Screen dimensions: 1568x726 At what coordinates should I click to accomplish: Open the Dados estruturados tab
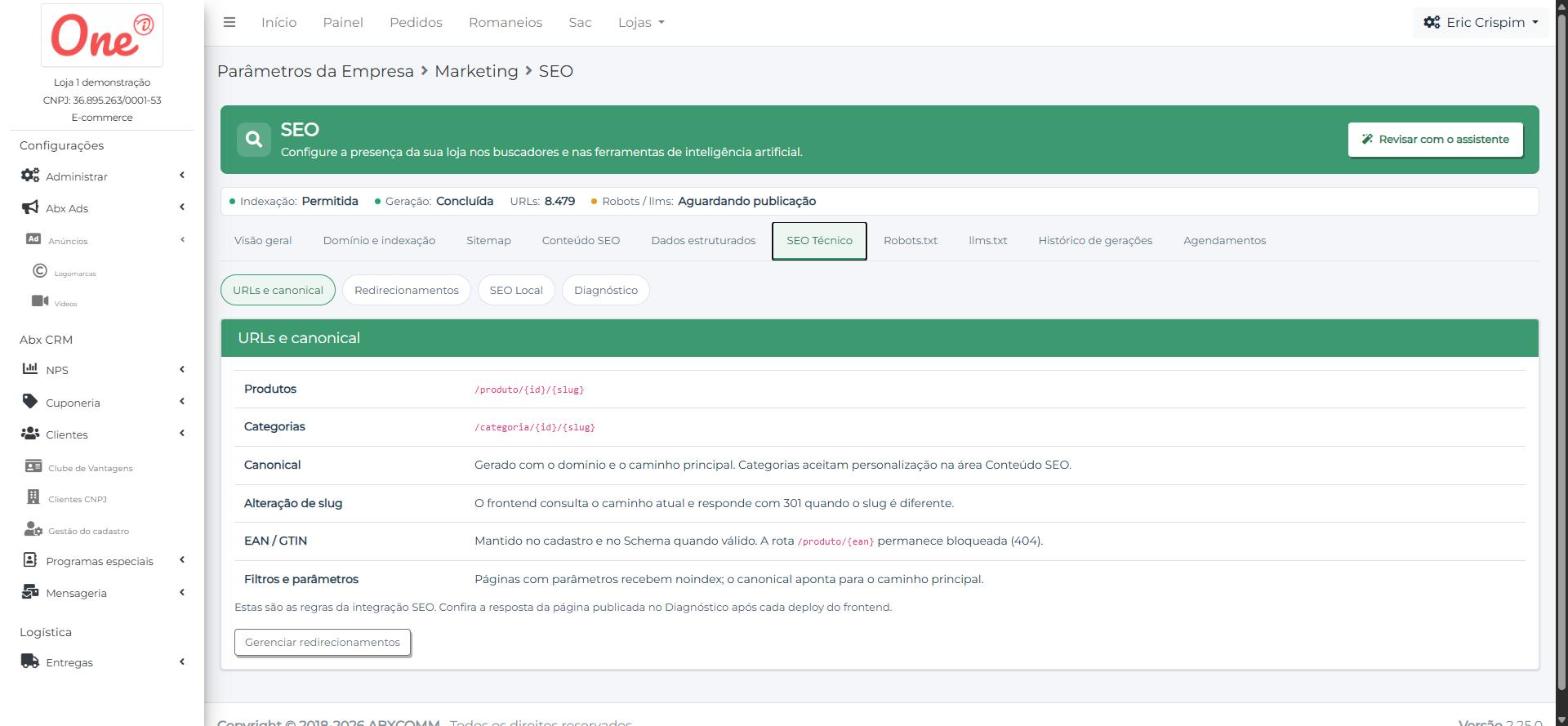pos(703,240)
